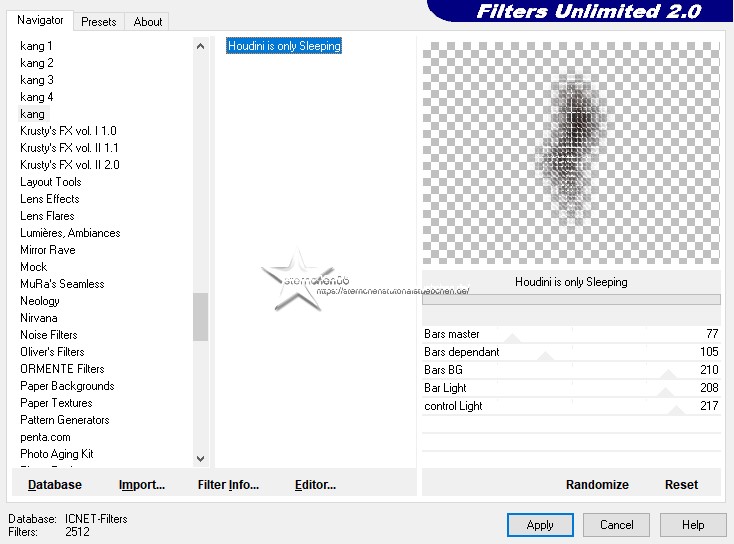Select kang 3 in filter list

click(x=37, y=80)
